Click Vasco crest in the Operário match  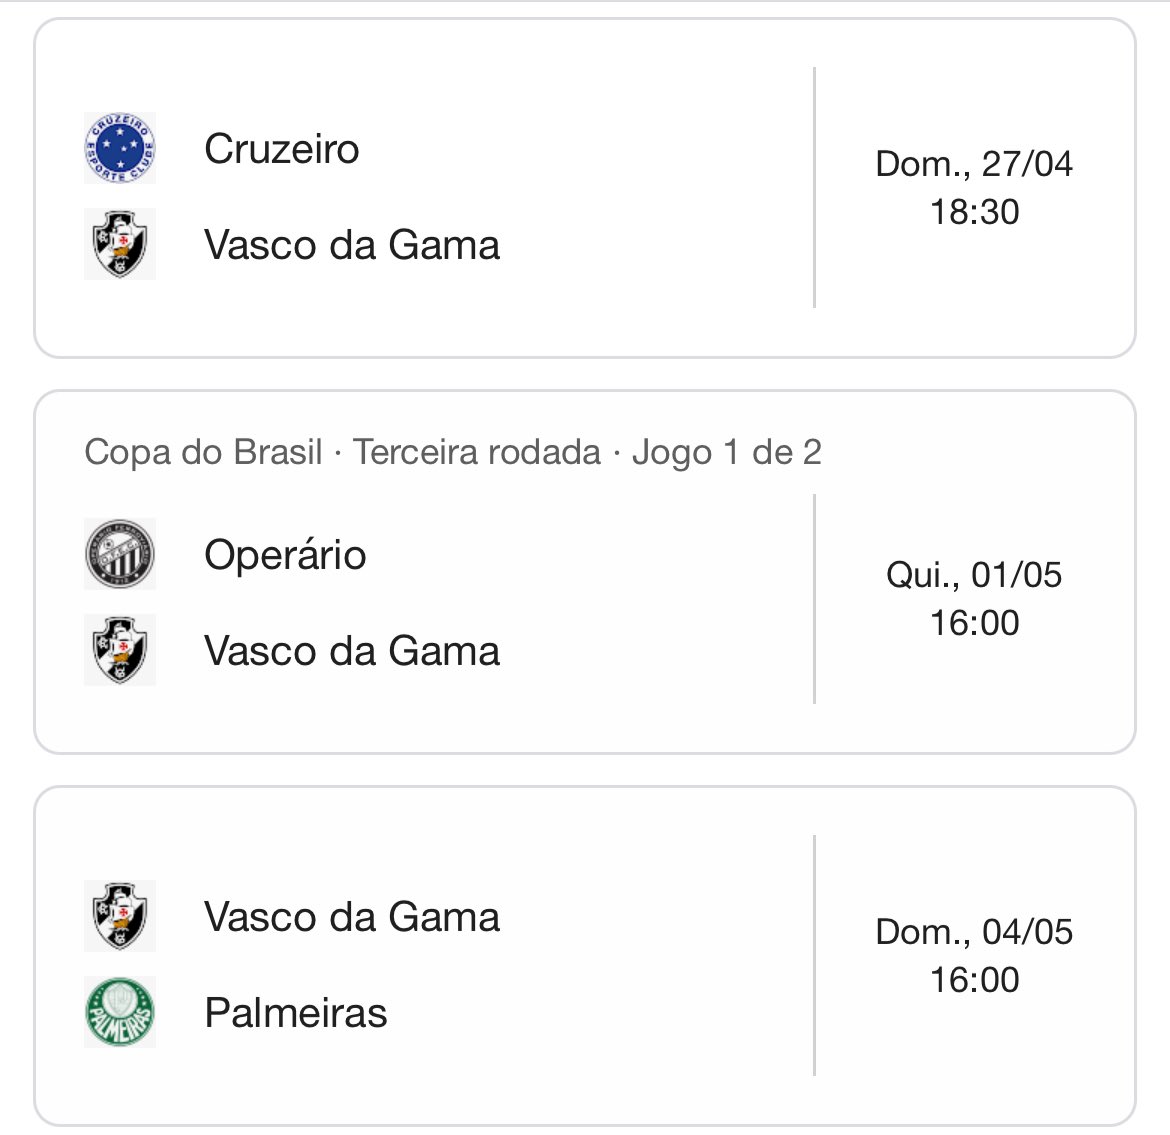[120, 650]
